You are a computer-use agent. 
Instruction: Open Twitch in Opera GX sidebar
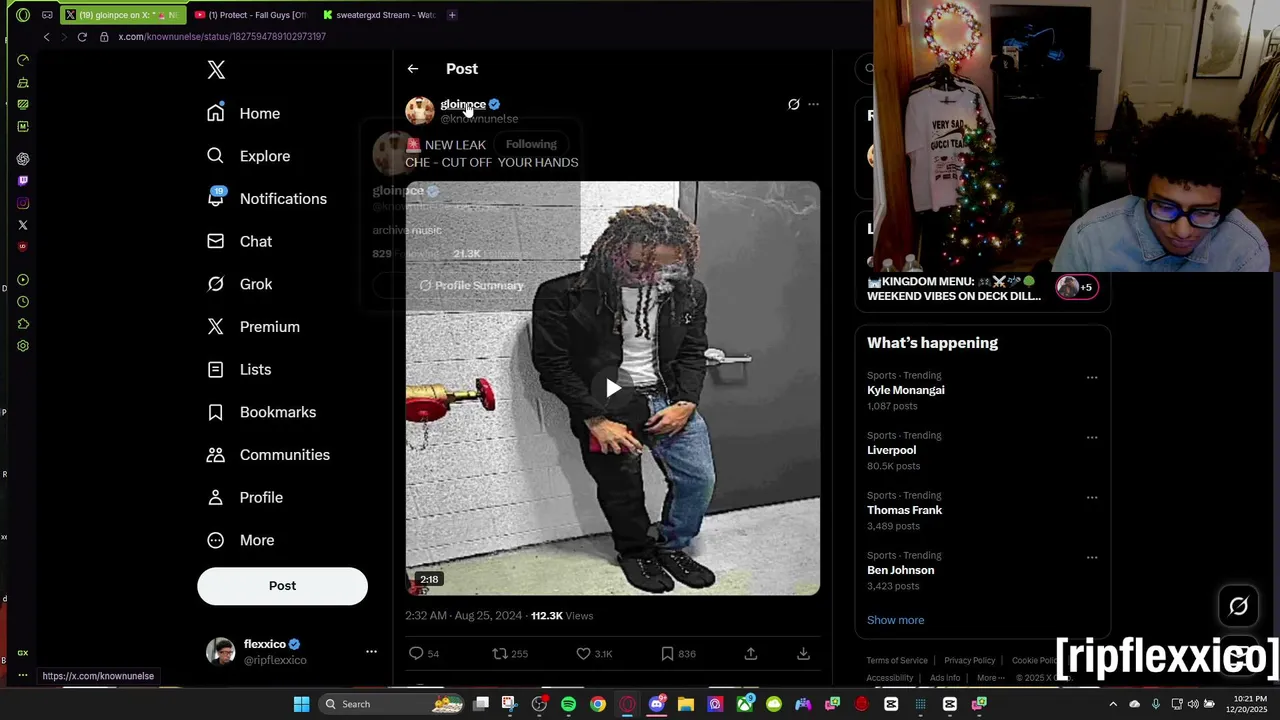point(23,181)
